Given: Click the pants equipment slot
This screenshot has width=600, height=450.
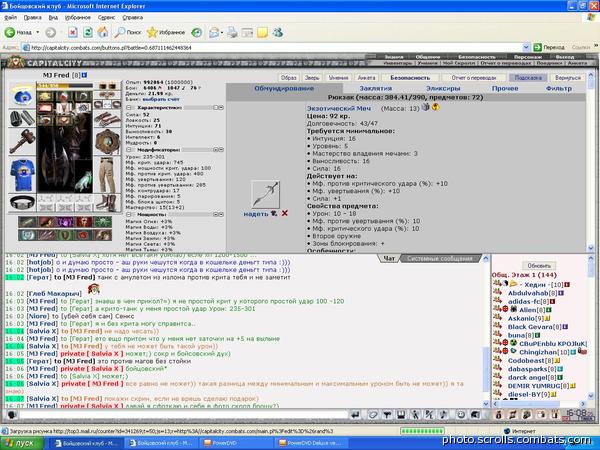Looking at the screenshot, I should (107, 174).
